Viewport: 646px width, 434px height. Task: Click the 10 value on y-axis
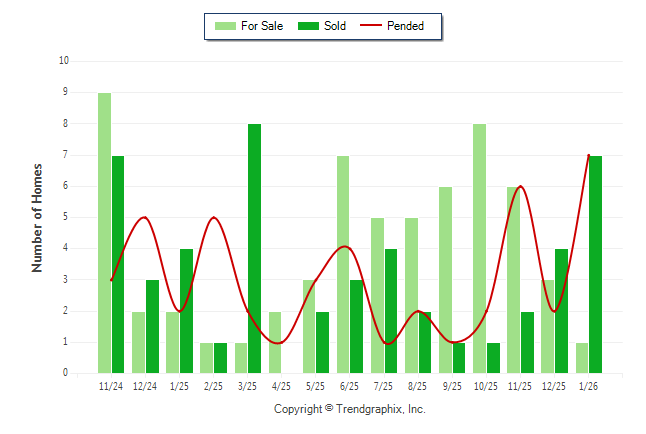click(64, 61)
